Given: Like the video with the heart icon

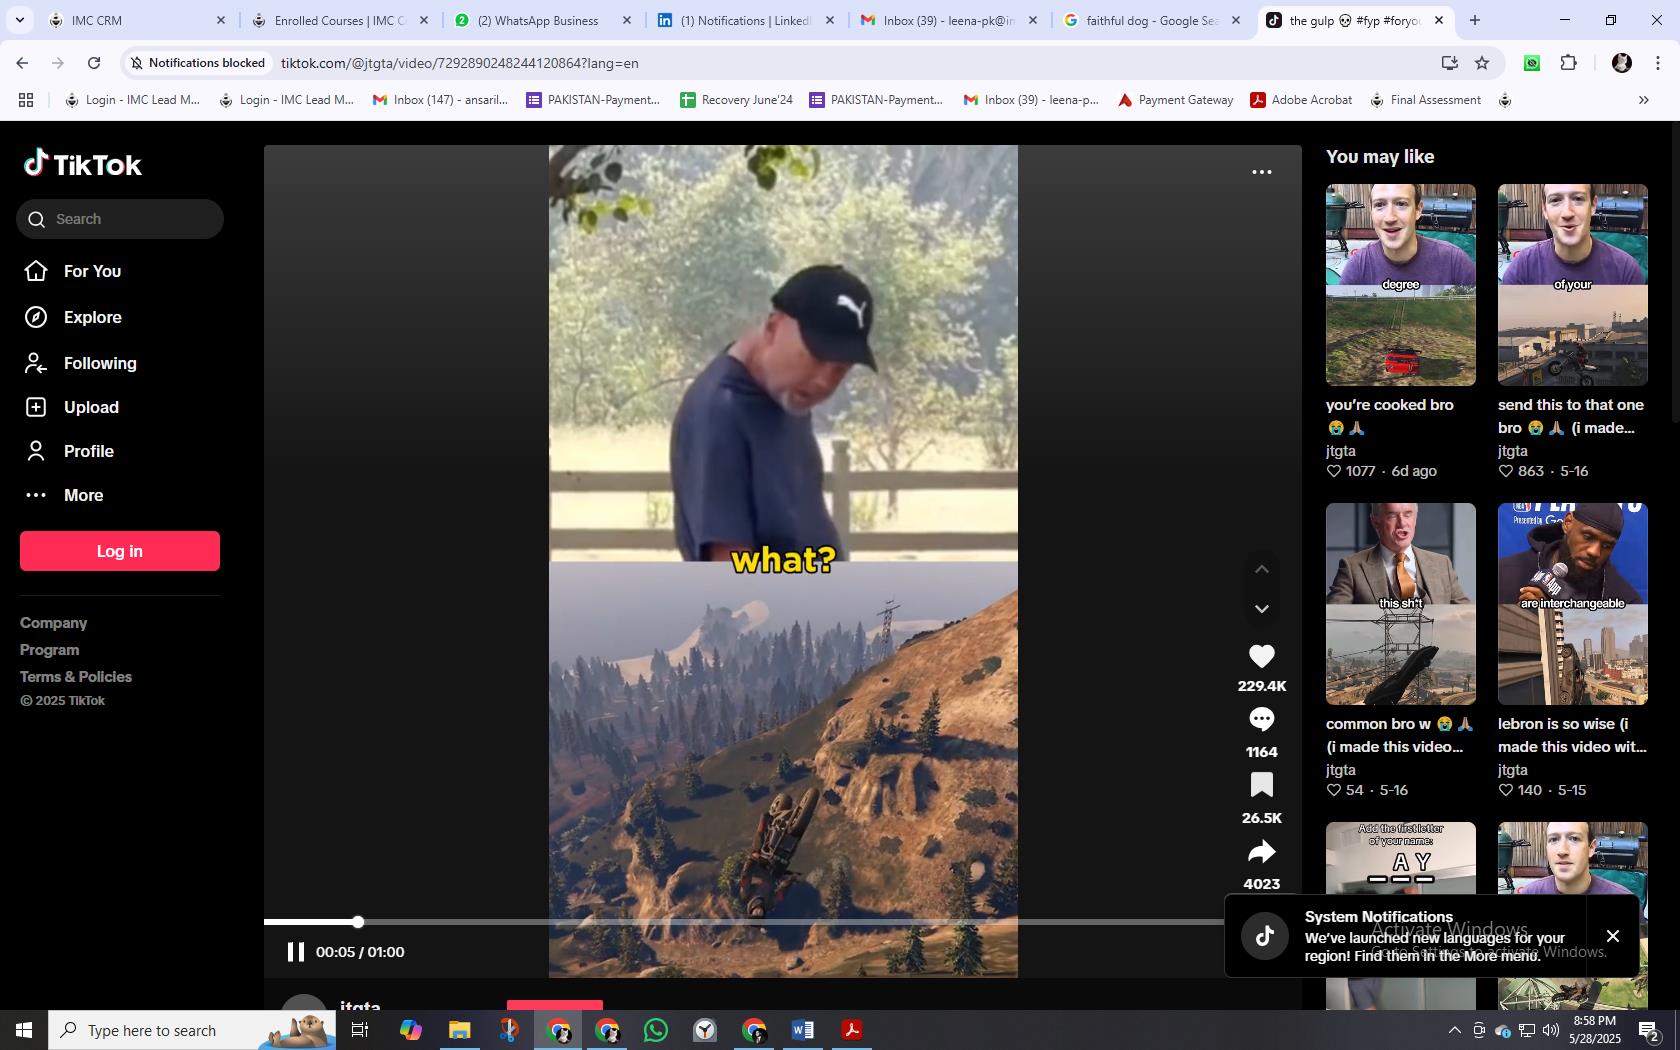Looking at the screenshot, I should tap(1262, 656).
